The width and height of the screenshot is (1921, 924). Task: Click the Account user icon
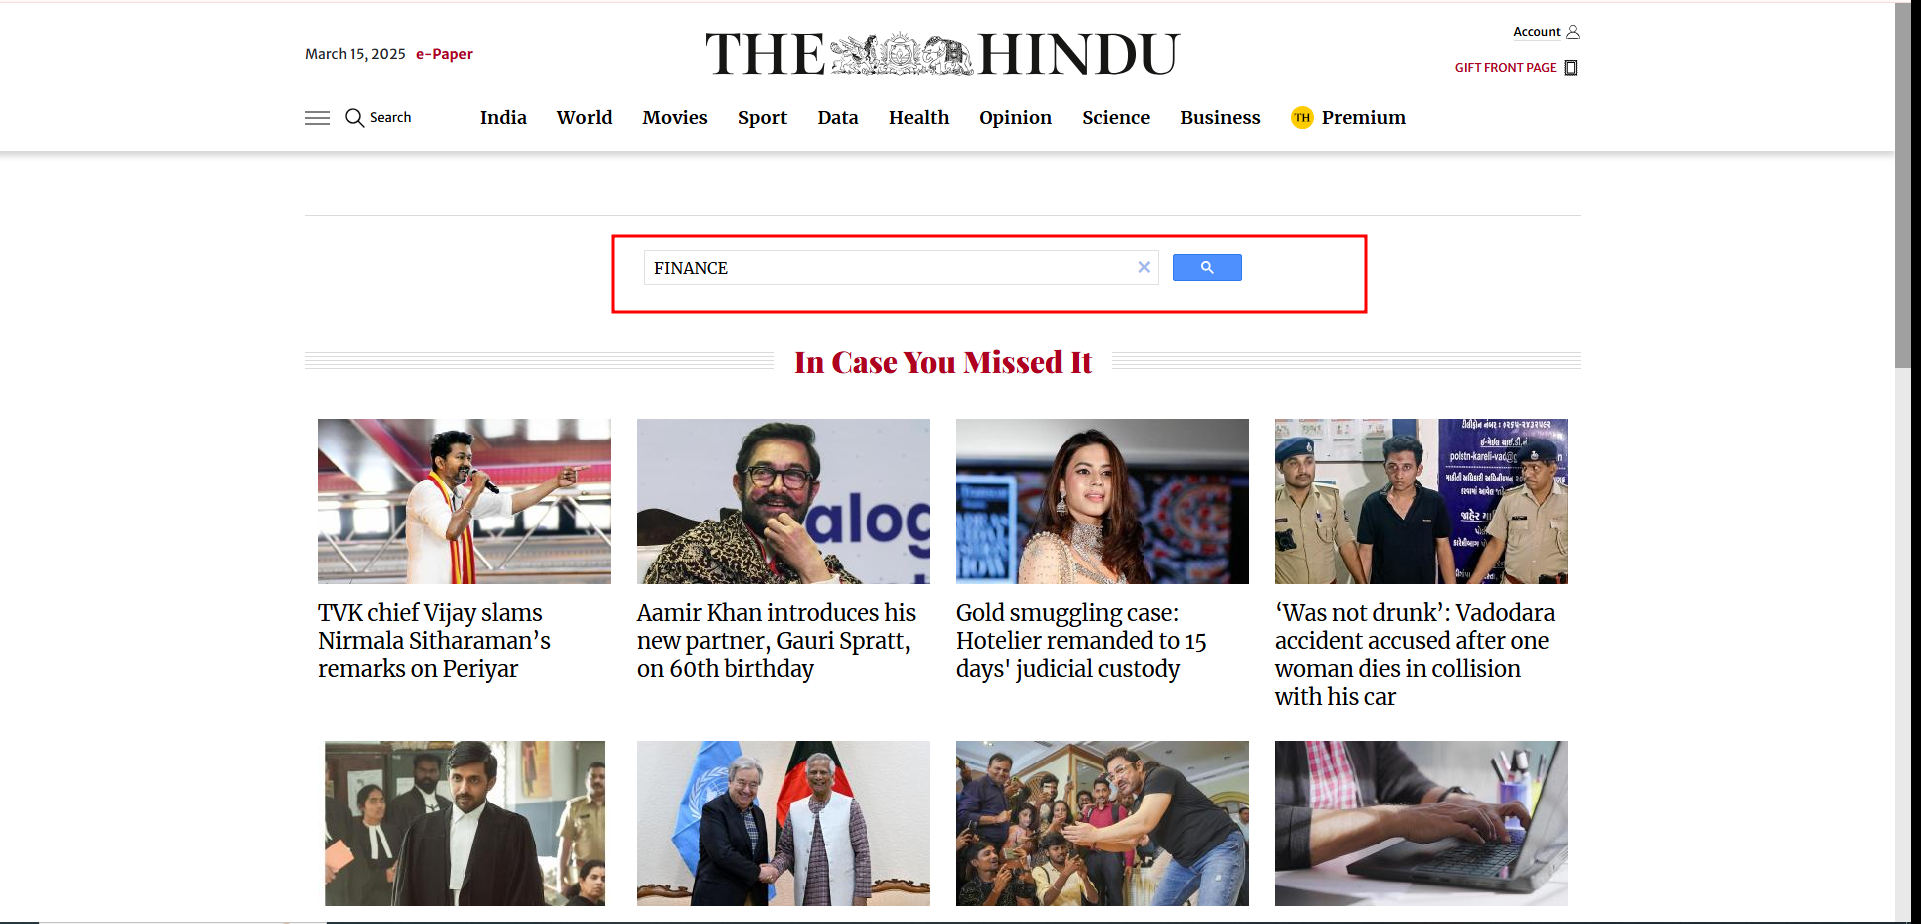1573,32
